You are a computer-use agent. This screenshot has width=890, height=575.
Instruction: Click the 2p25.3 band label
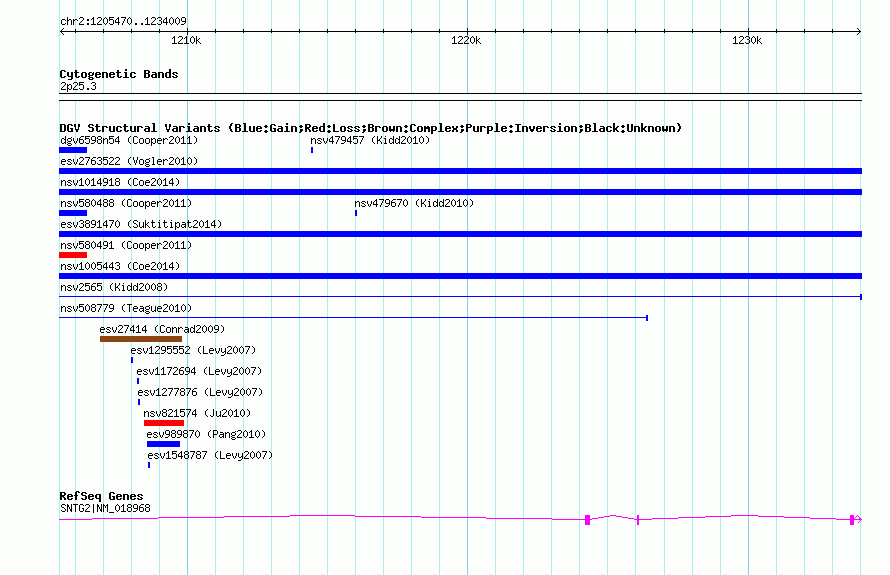[x=78, y=86]
